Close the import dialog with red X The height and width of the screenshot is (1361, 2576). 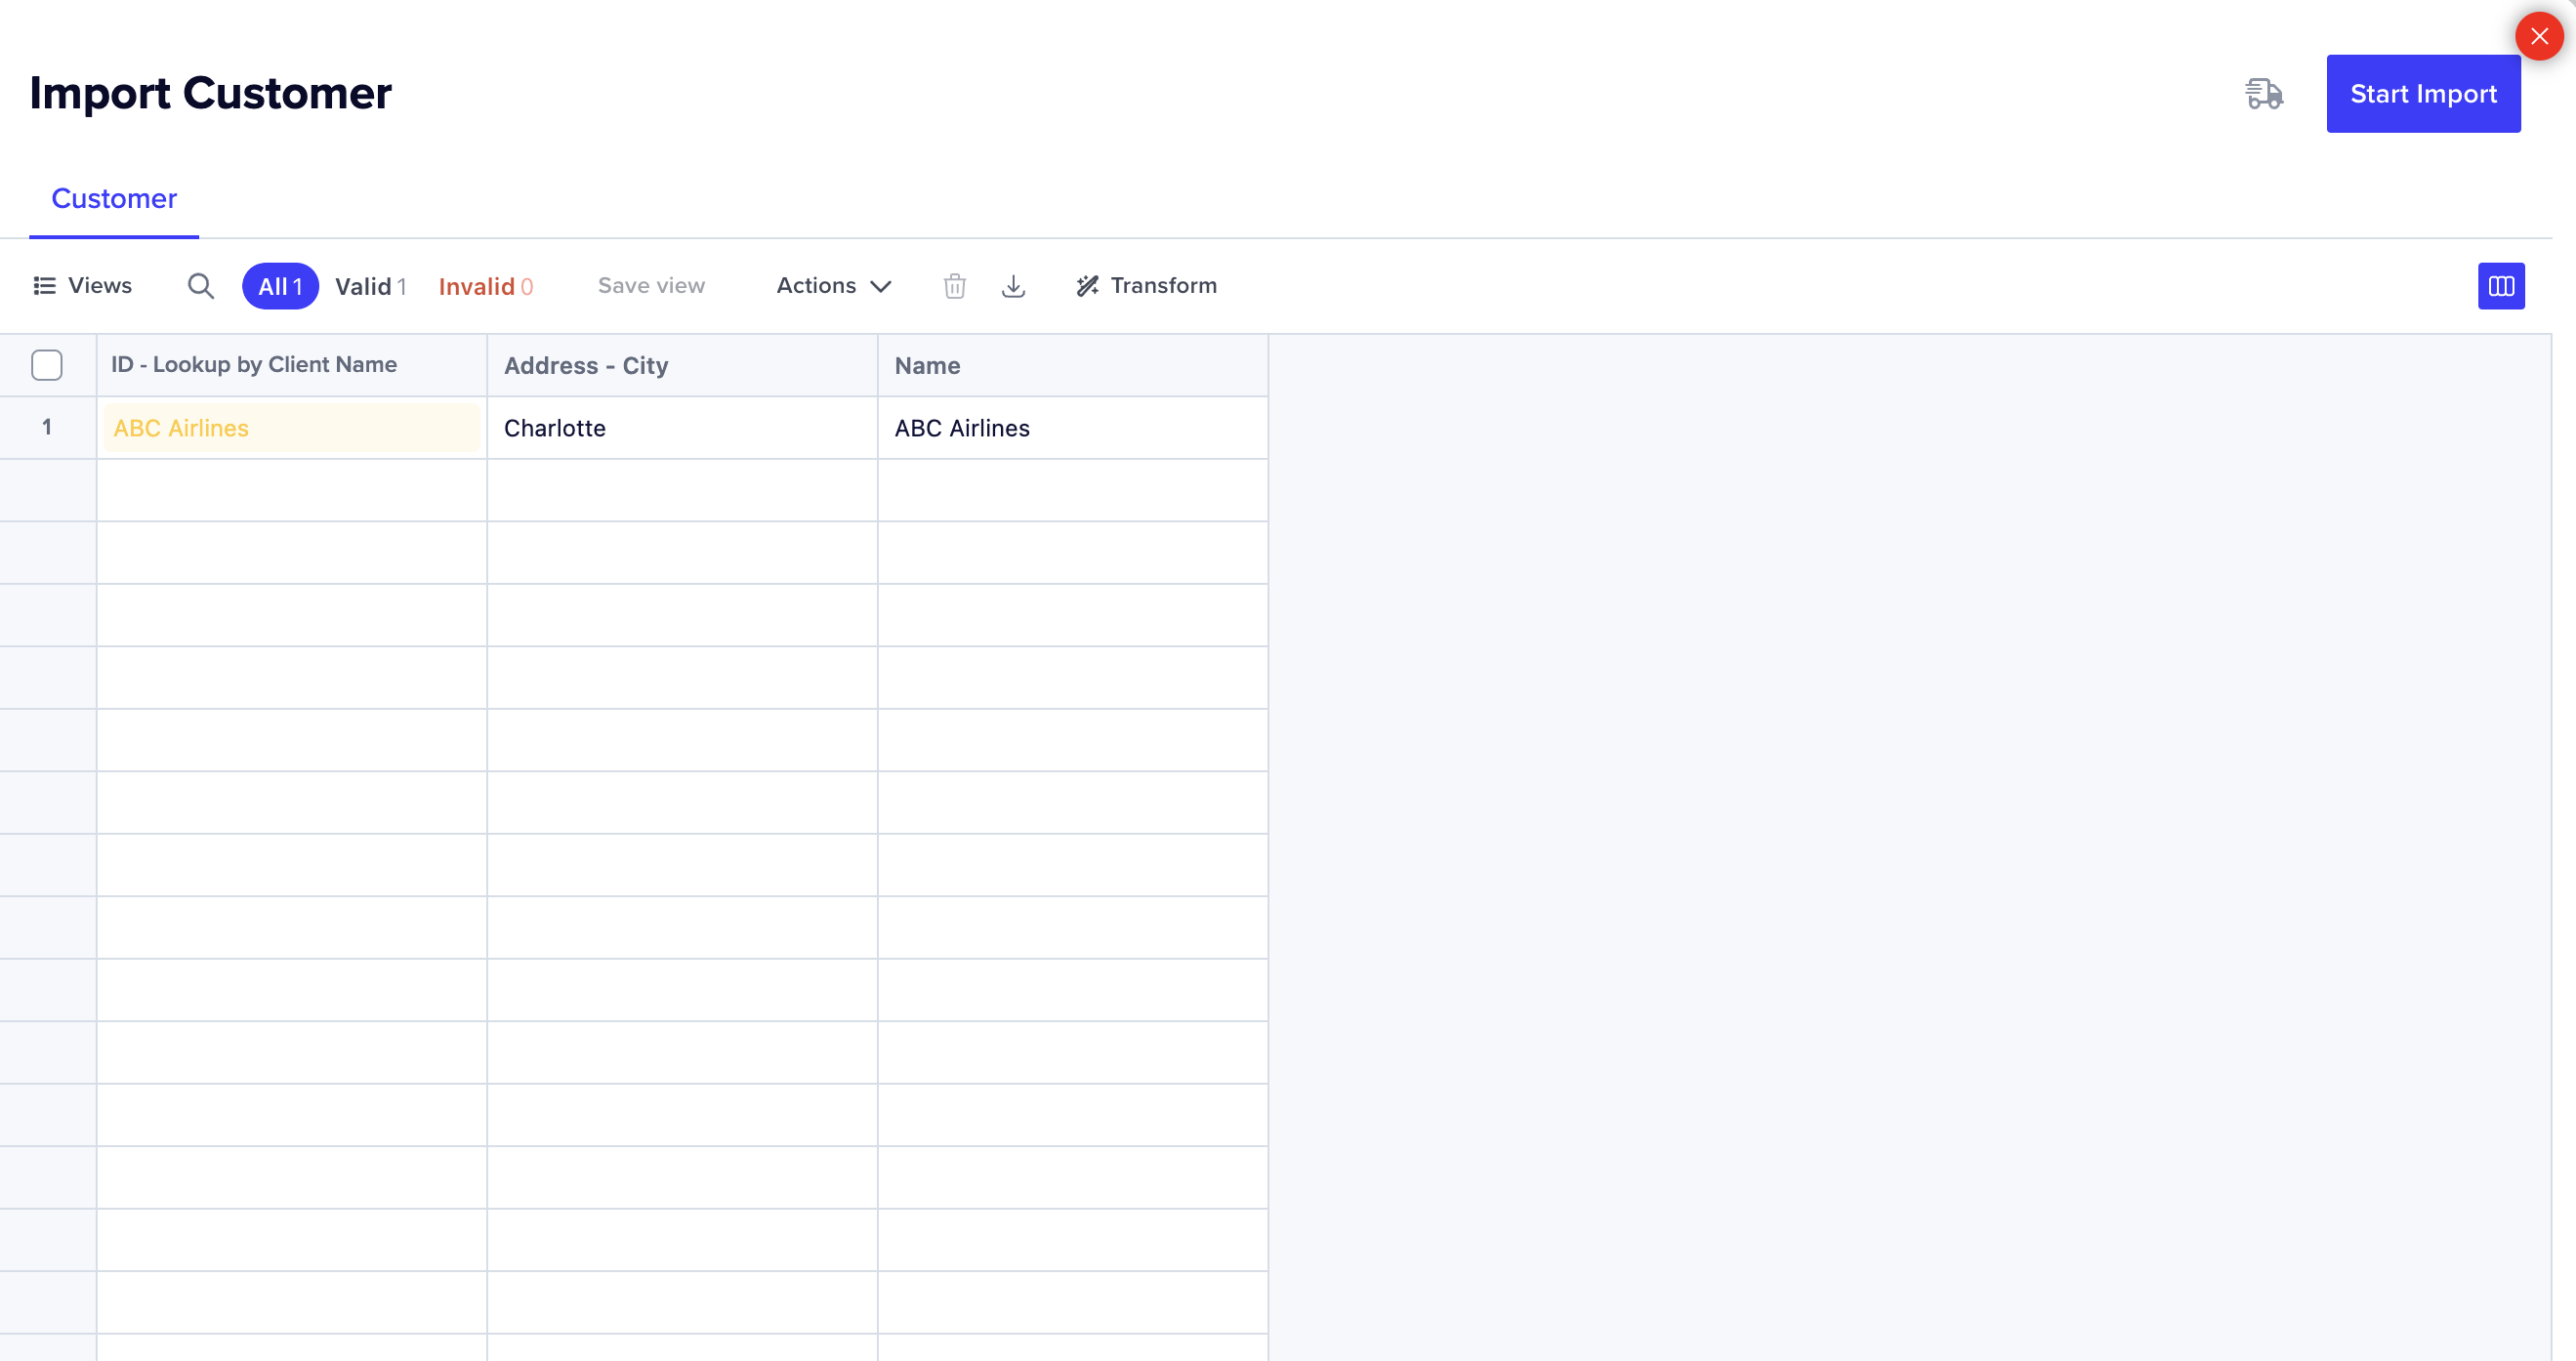[2538, 36]
